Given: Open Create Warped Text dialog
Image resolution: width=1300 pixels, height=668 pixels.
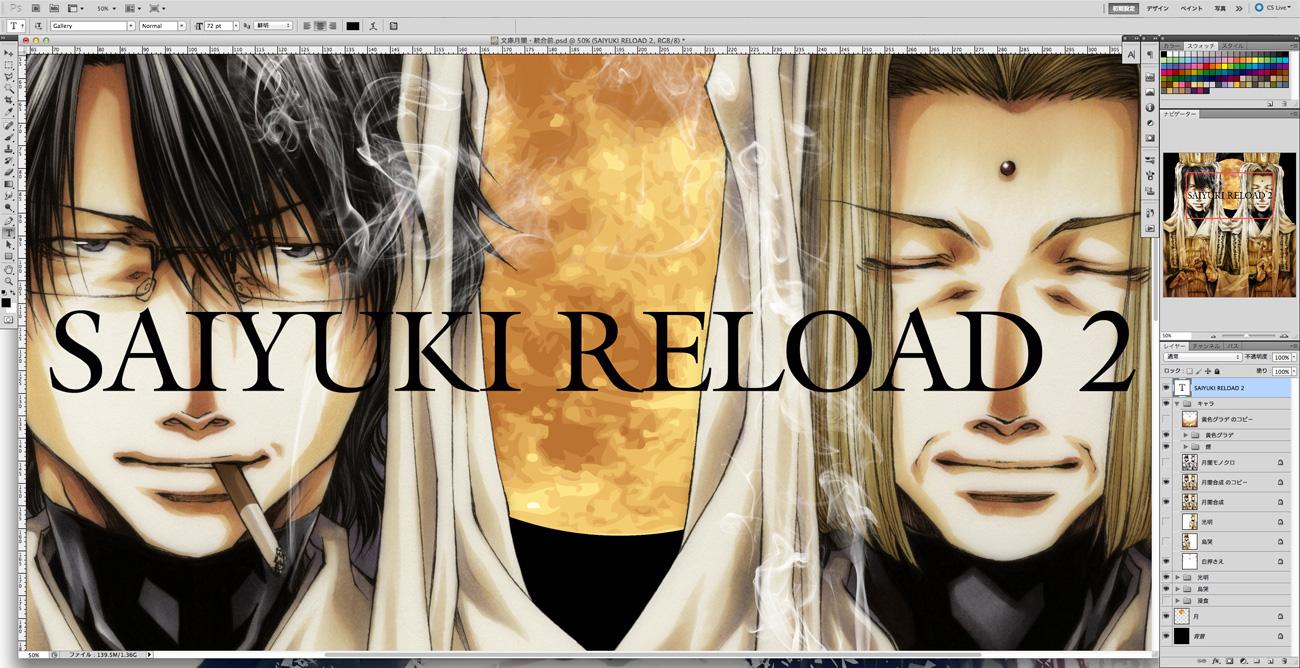Looking at the screenshot, I should 374,25.
